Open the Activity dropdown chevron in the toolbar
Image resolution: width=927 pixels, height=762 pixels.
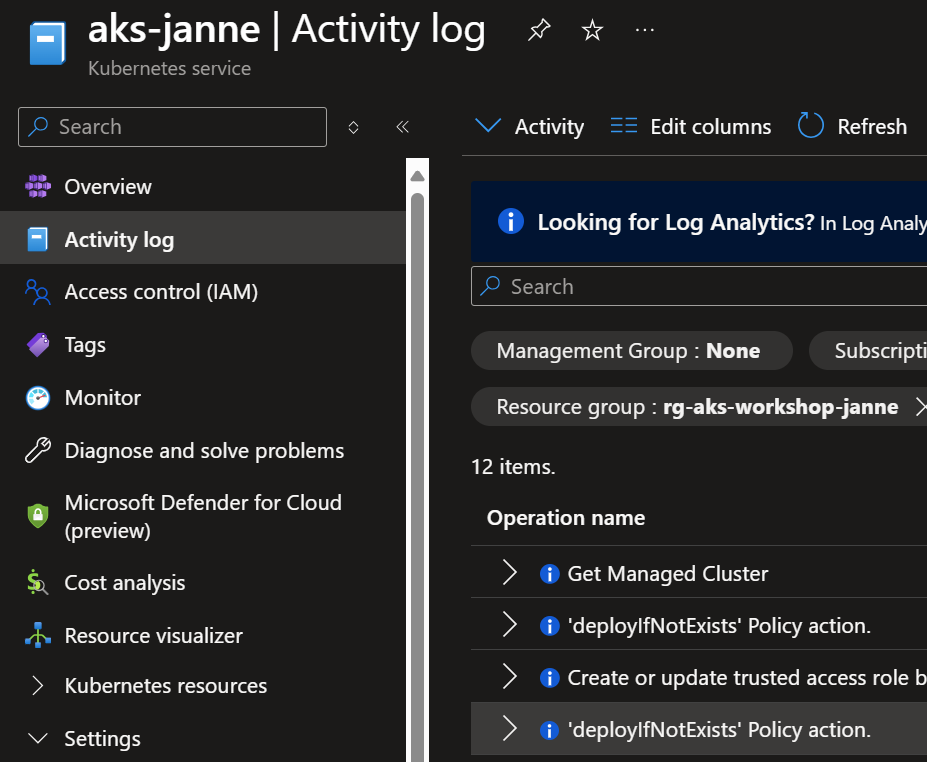point(488,125)
